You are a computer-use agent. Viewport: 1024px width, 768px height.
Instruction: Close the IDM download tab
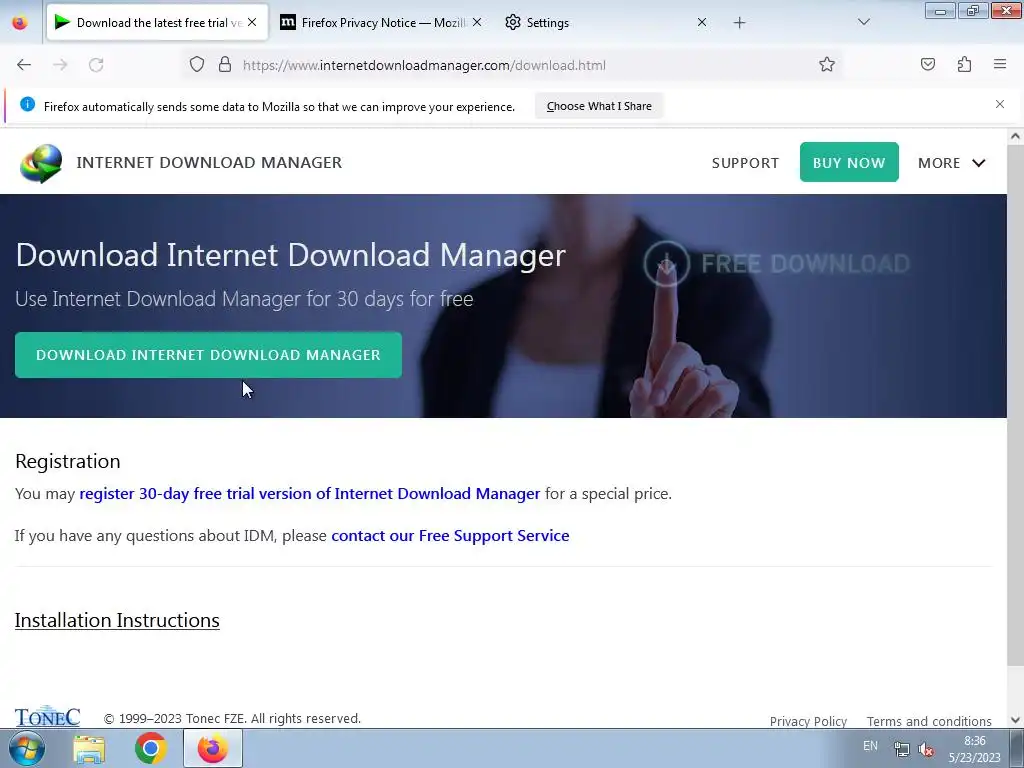[x=252, y=22]
